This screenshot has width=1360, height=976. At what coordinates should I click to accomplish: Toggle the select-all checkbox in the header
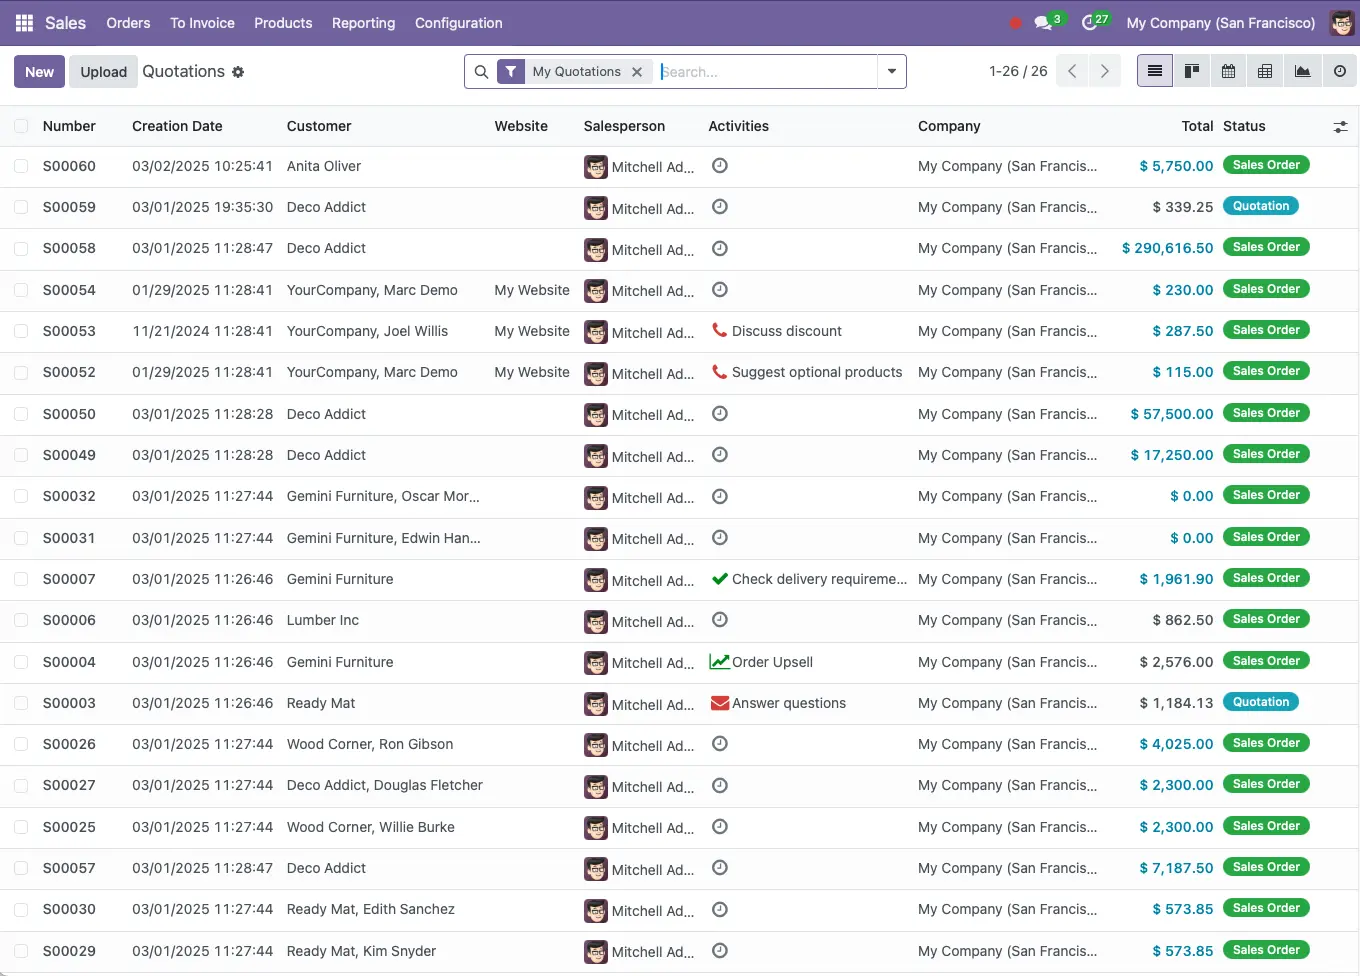[21, 126]
